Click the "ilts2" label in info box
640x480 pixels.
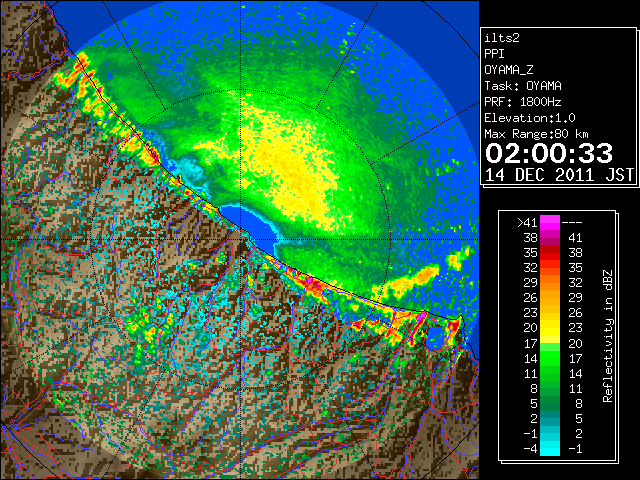point(502,38)
